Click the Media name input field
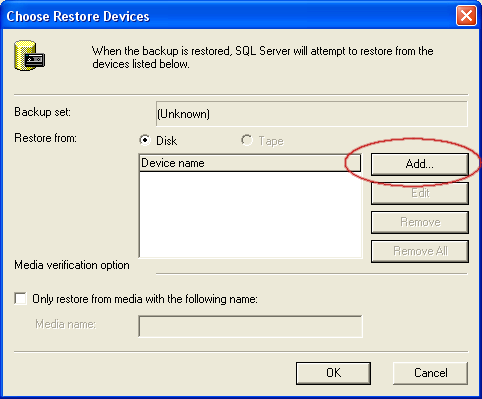Screen dimensions: 482x399 (250, 326)
